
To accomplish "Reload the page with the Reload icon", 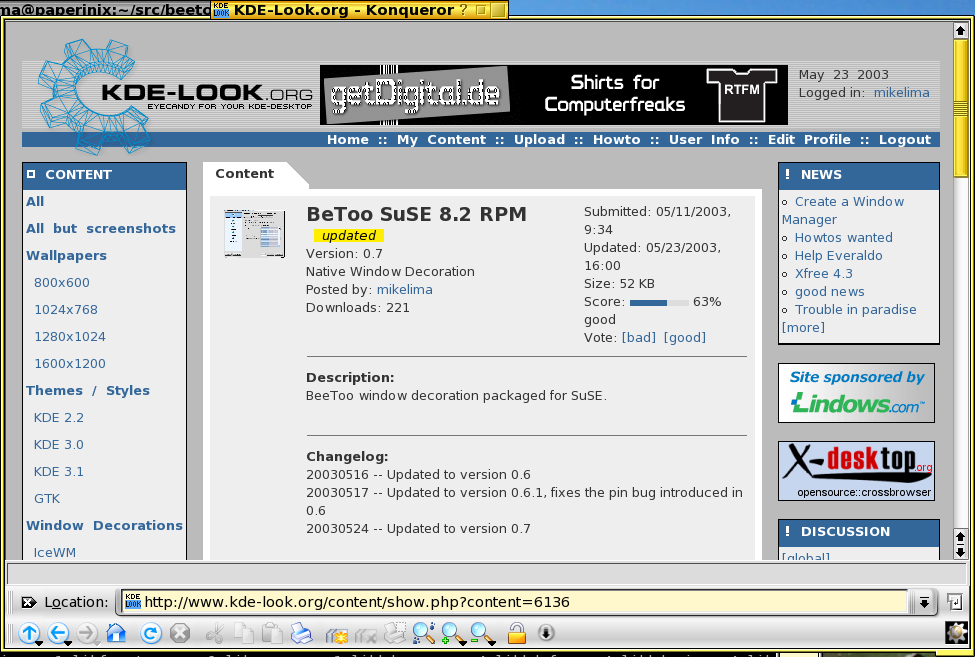I will point(150,633).
